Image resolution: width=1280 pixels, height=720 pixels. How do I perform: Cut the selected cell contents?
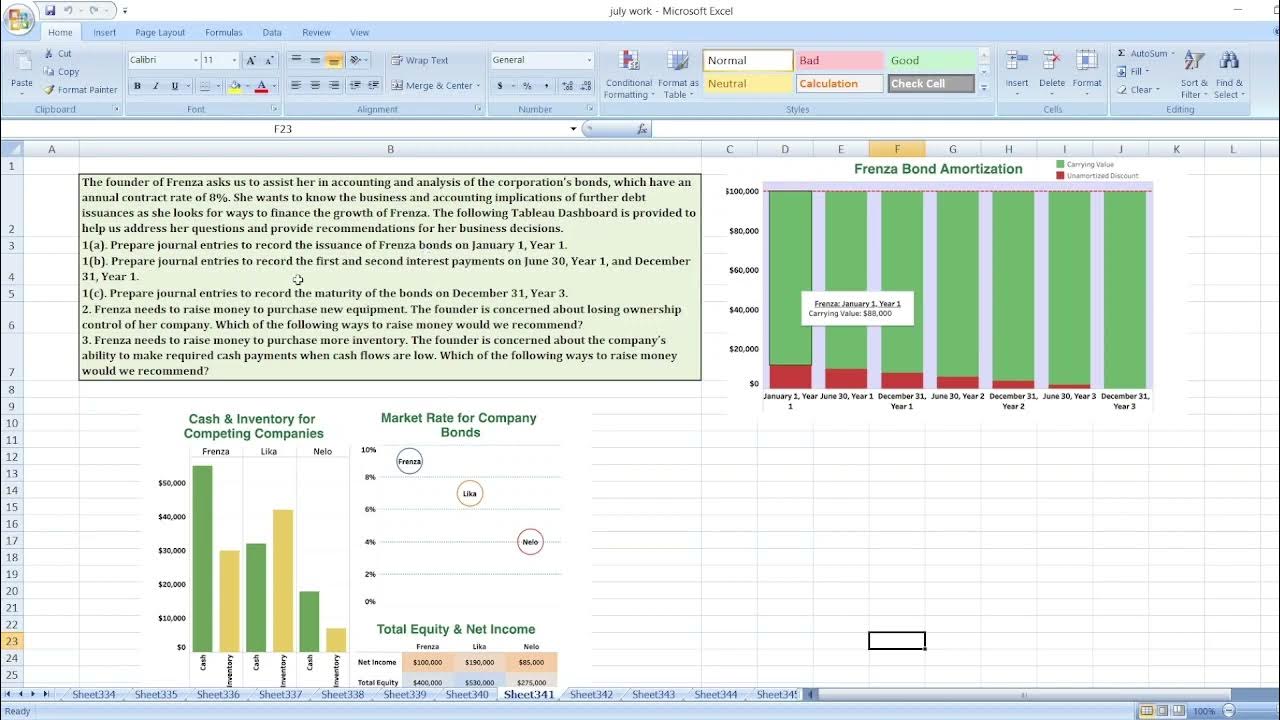coord(57,54)
